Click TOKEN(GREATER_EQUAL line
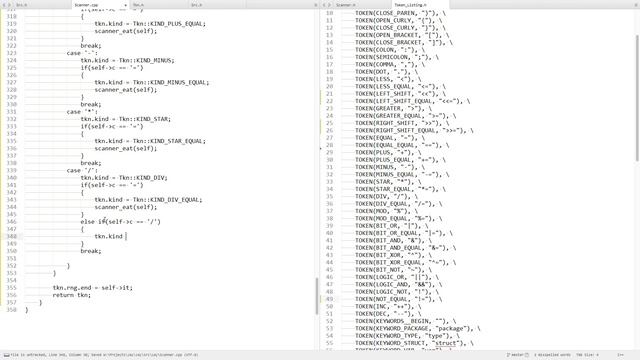Screen dimensions: 640x360 coord(405,116)
